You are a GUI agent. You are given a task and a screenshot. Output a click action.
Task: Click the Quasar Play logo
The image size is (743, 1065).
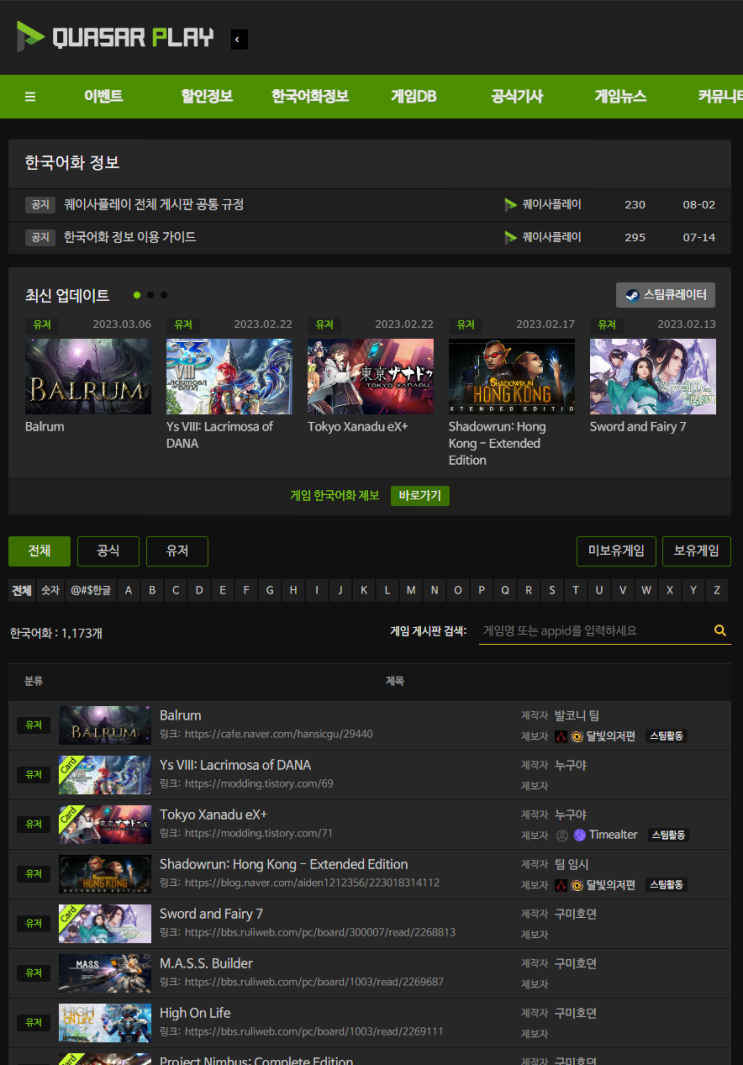tap(115, 37)
